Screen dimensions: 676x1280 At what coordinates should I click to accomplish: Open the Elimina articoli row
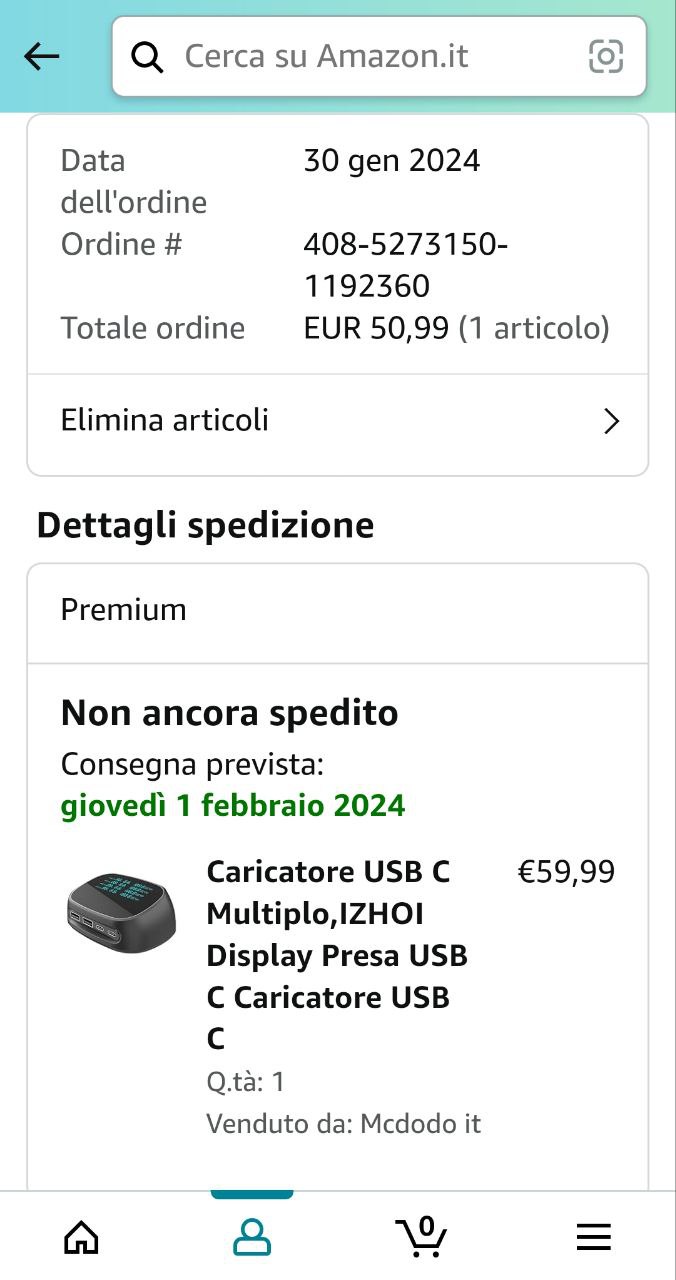tap(300, 421)
